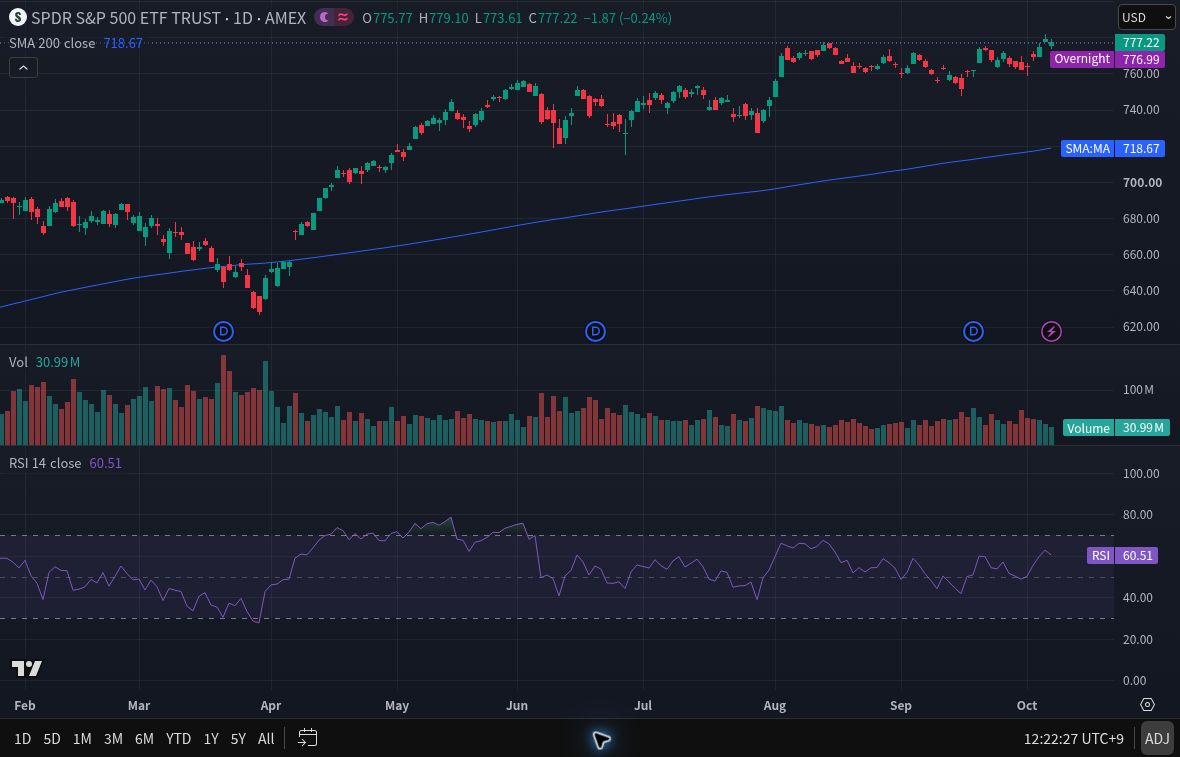The width and height of the screenshot is (1180, 757).
Task: Select the 3M time range
Action: pos(113,739)
